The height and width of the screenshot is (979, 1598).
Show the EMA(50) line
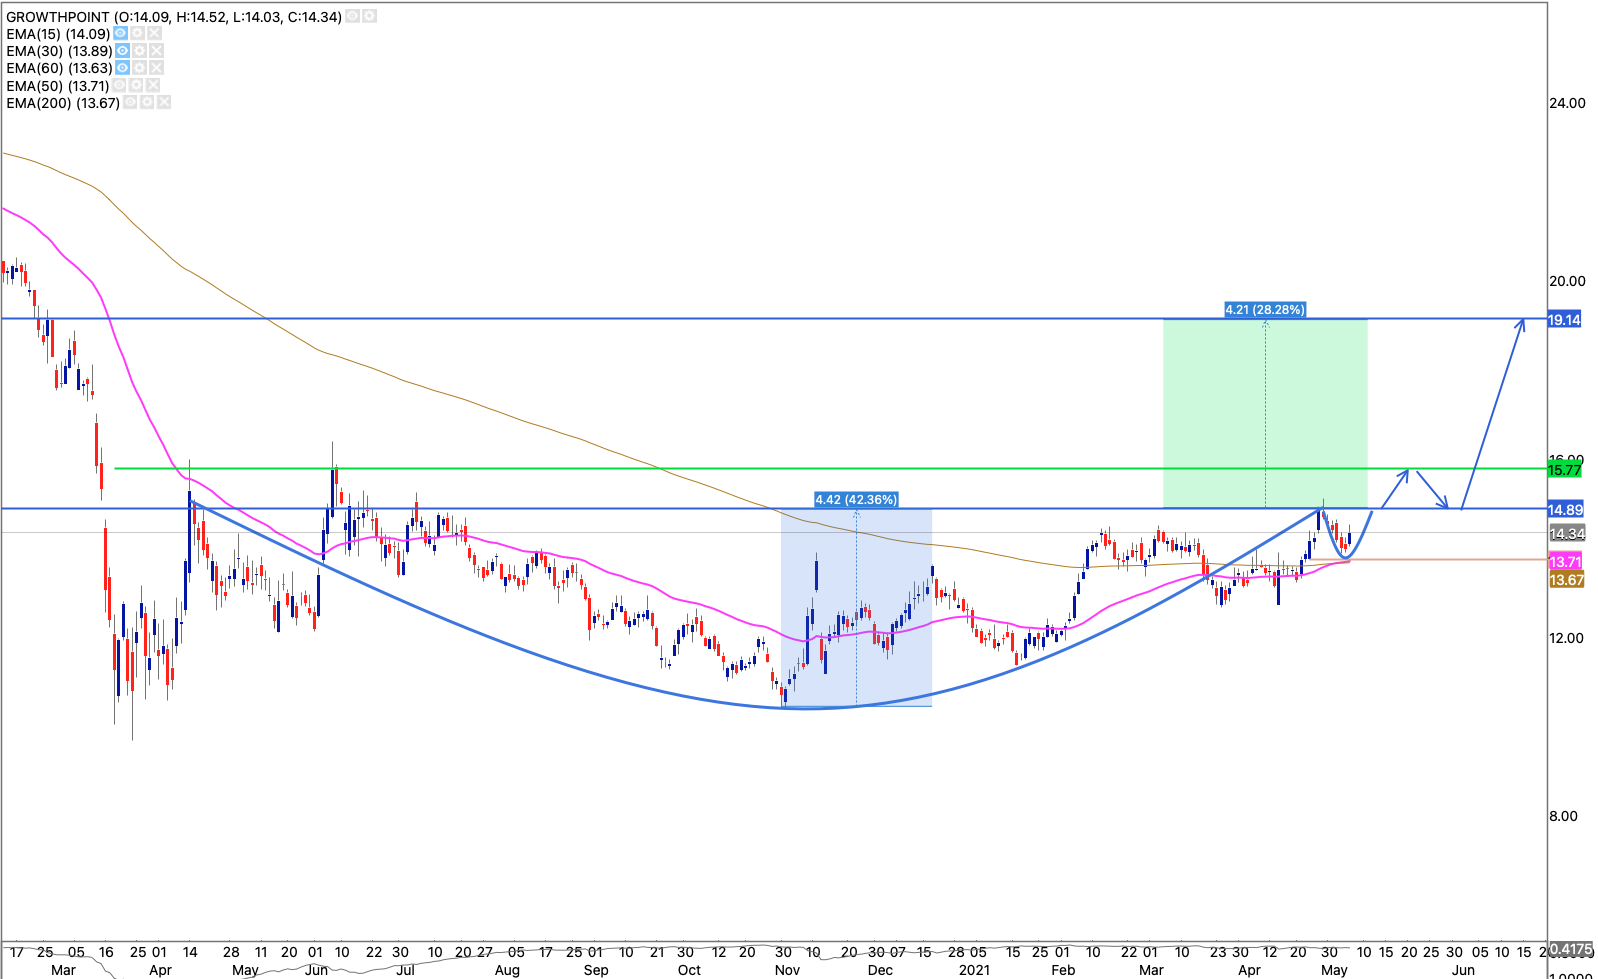[x=120, y=86]
